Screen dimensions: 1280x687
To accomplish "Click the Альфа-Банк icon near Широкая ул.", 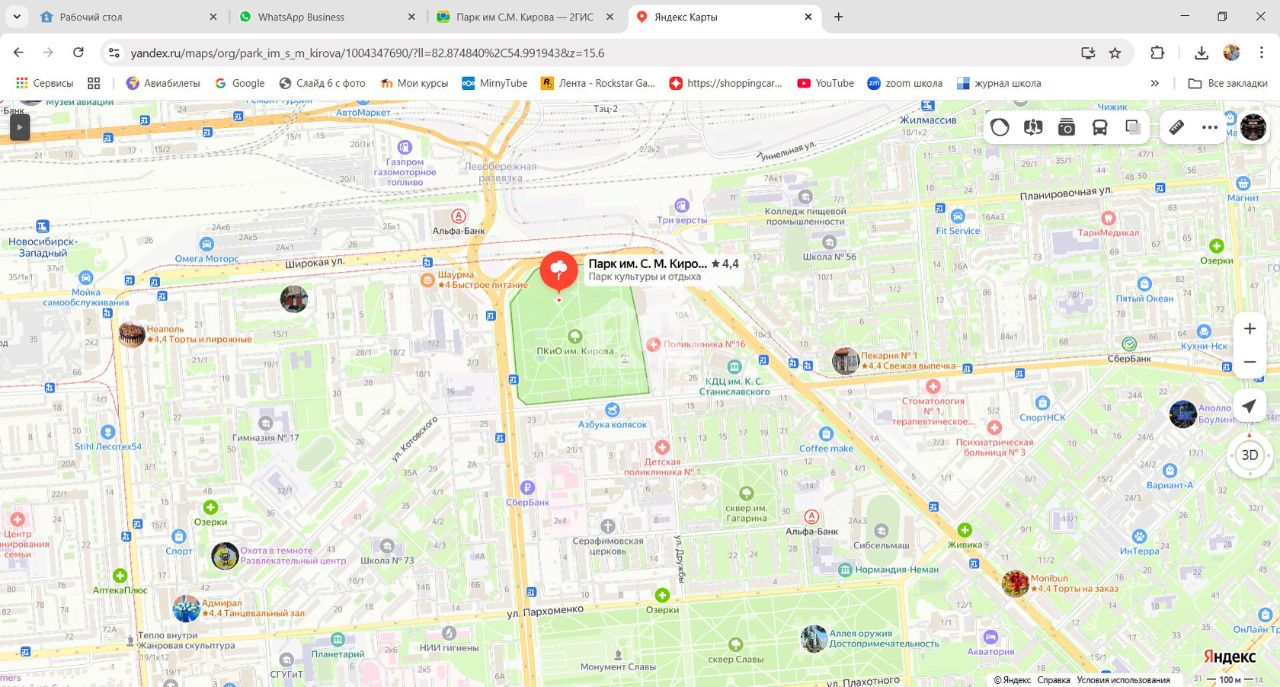I will click(458, 215).
